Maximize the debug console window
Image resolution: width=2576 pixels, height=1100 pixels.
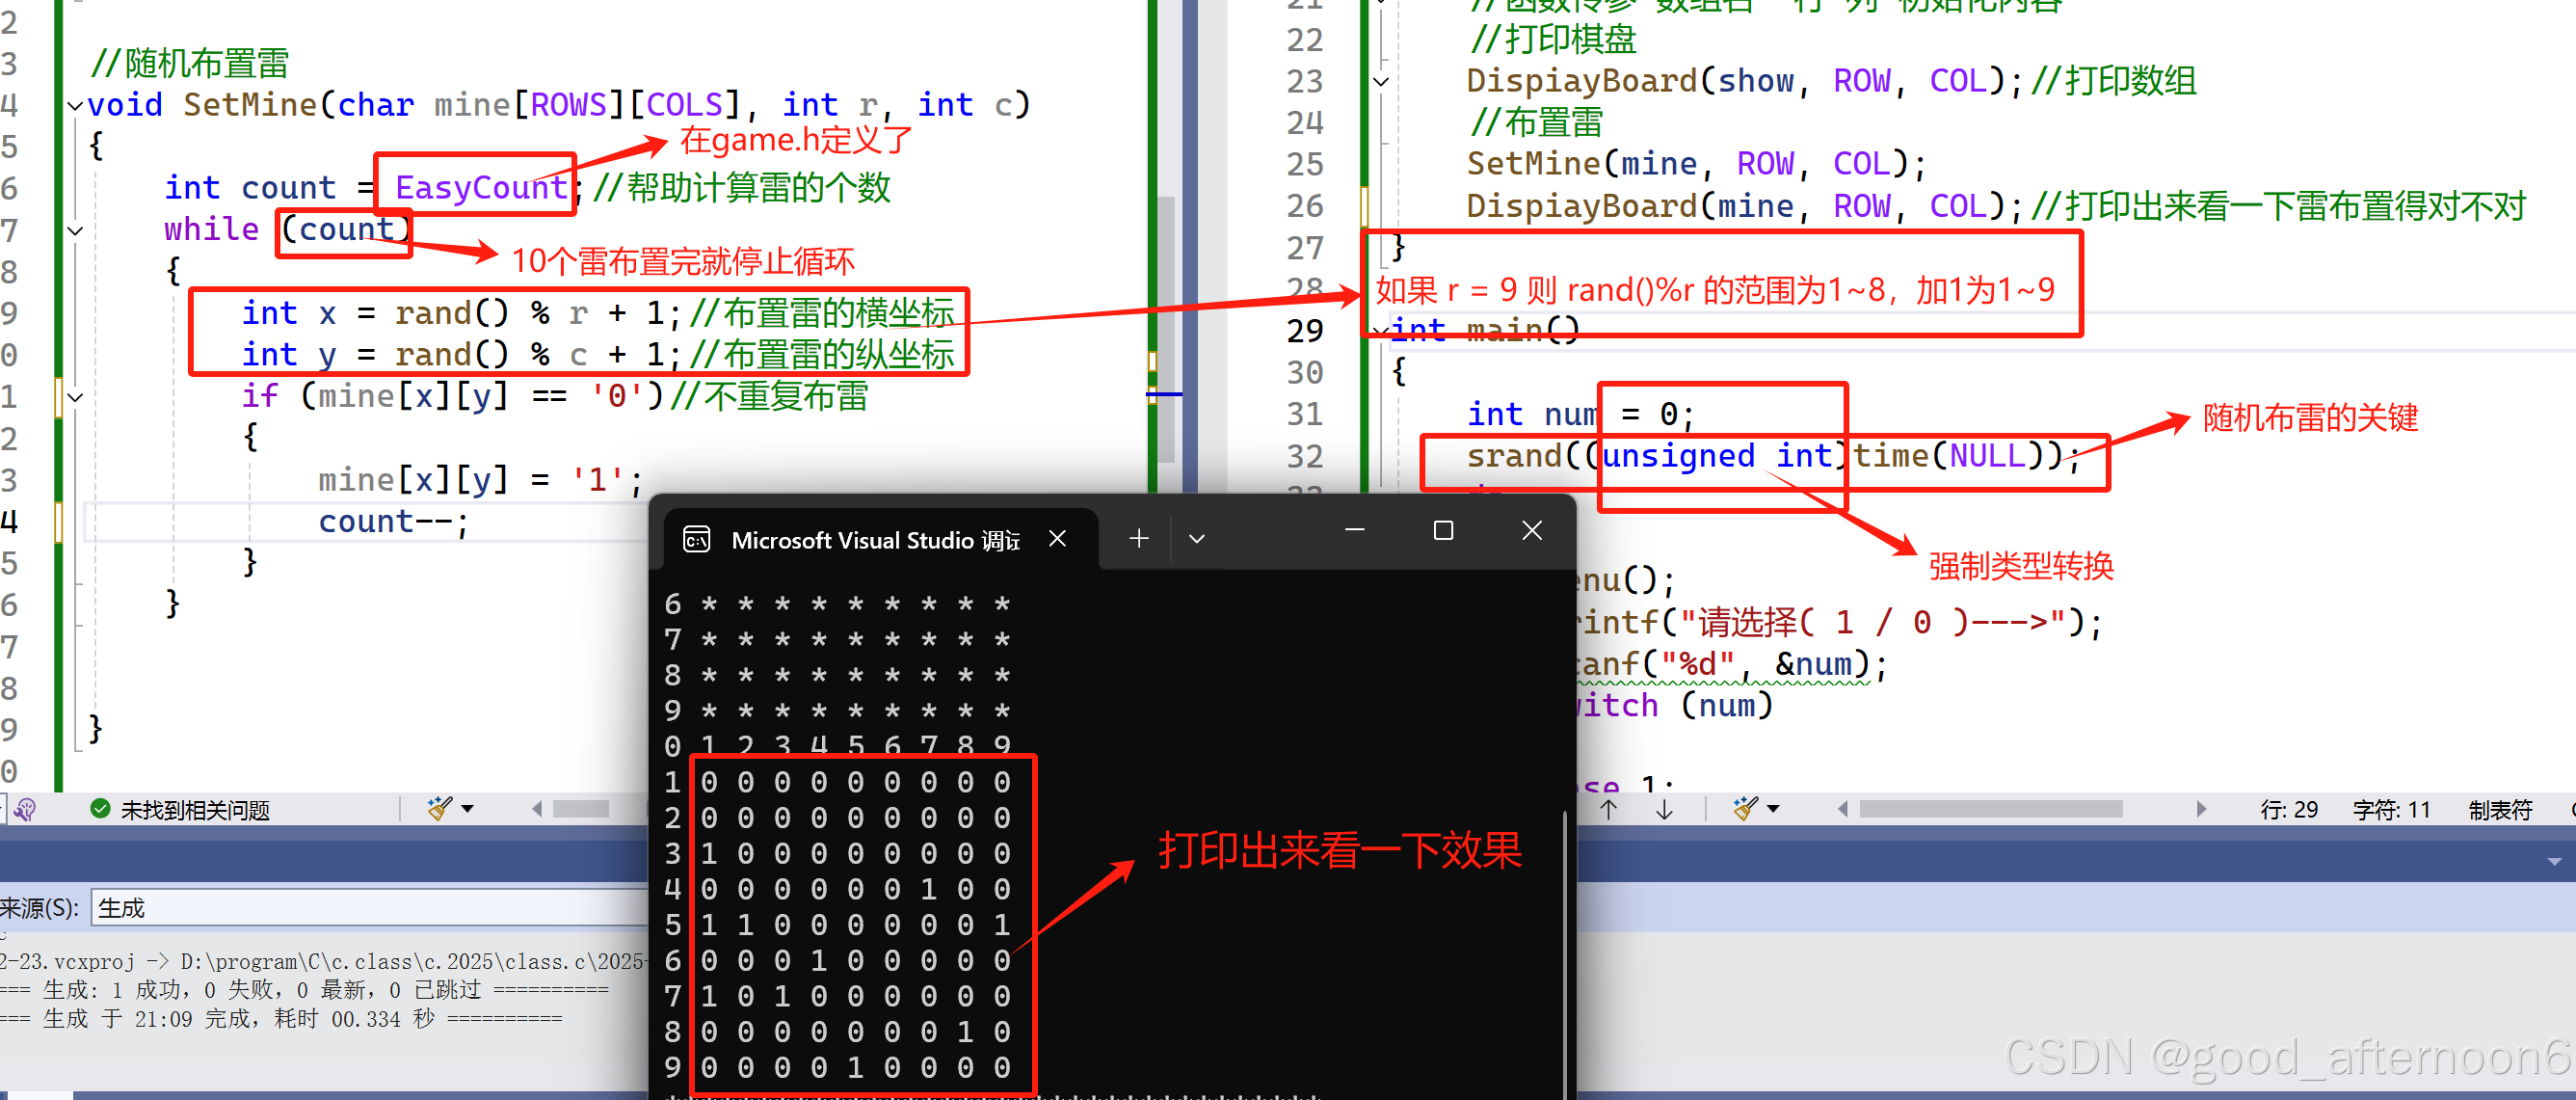pos(1442,530)
